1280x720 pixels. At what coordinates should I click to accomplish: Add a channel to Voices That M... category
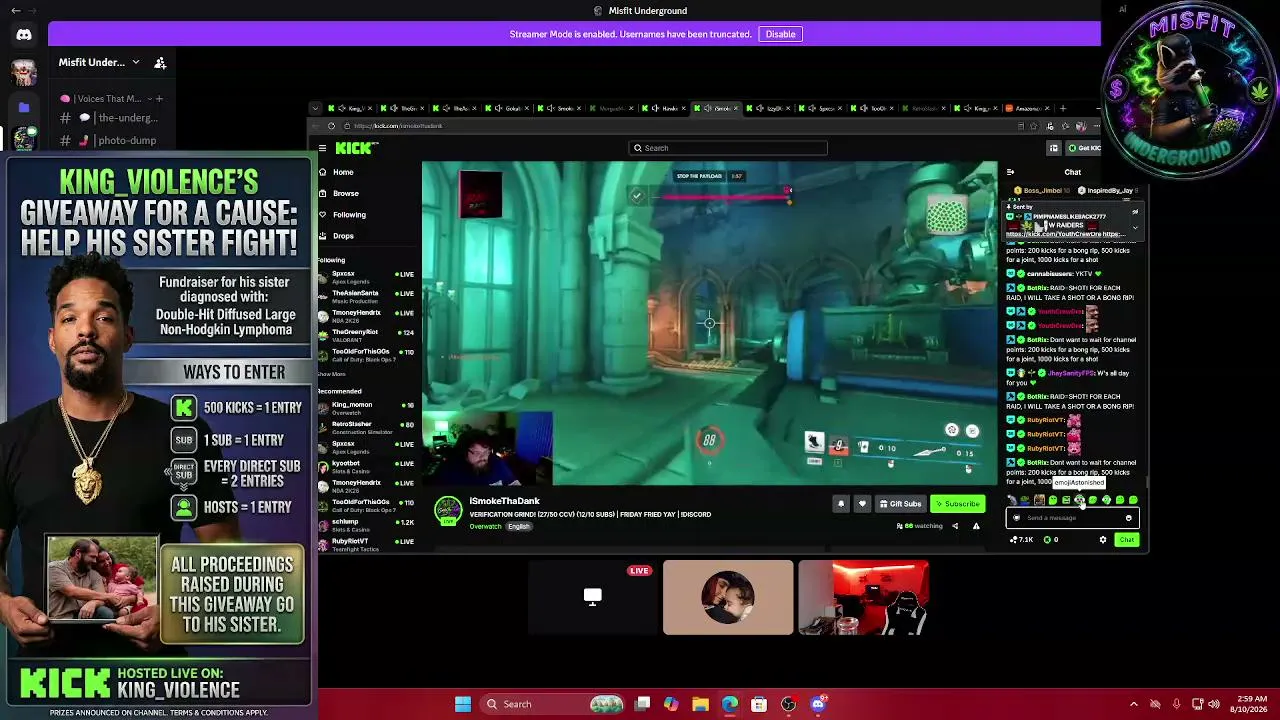pyautogui.click(x=159, y=99)
